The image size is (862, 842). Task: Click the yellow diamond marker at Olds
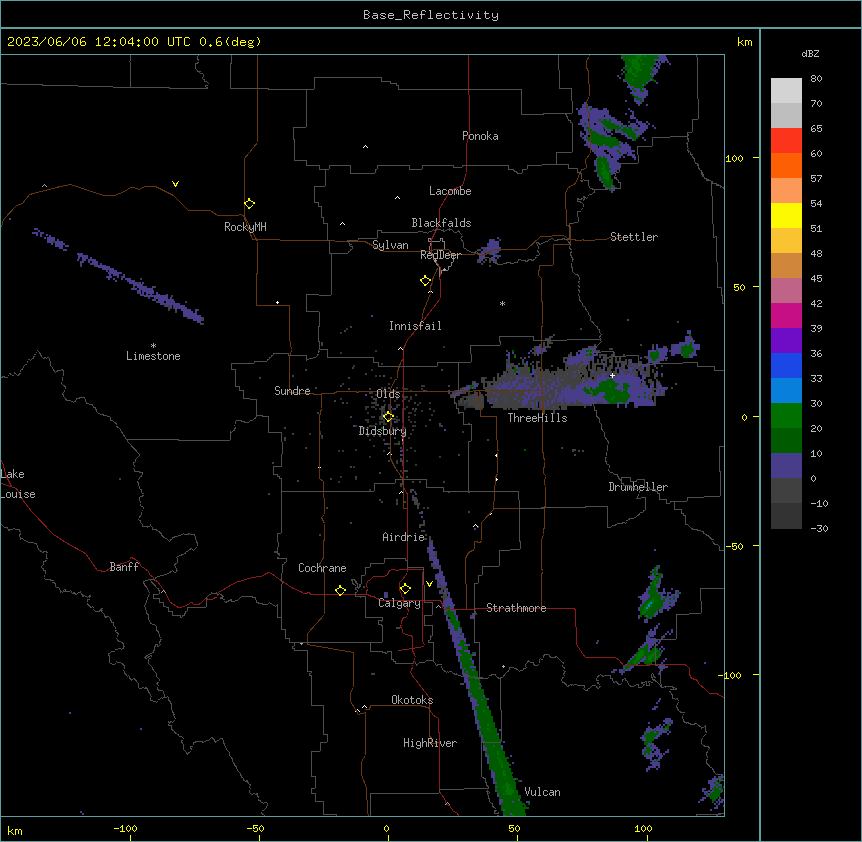tap(388, 417)
